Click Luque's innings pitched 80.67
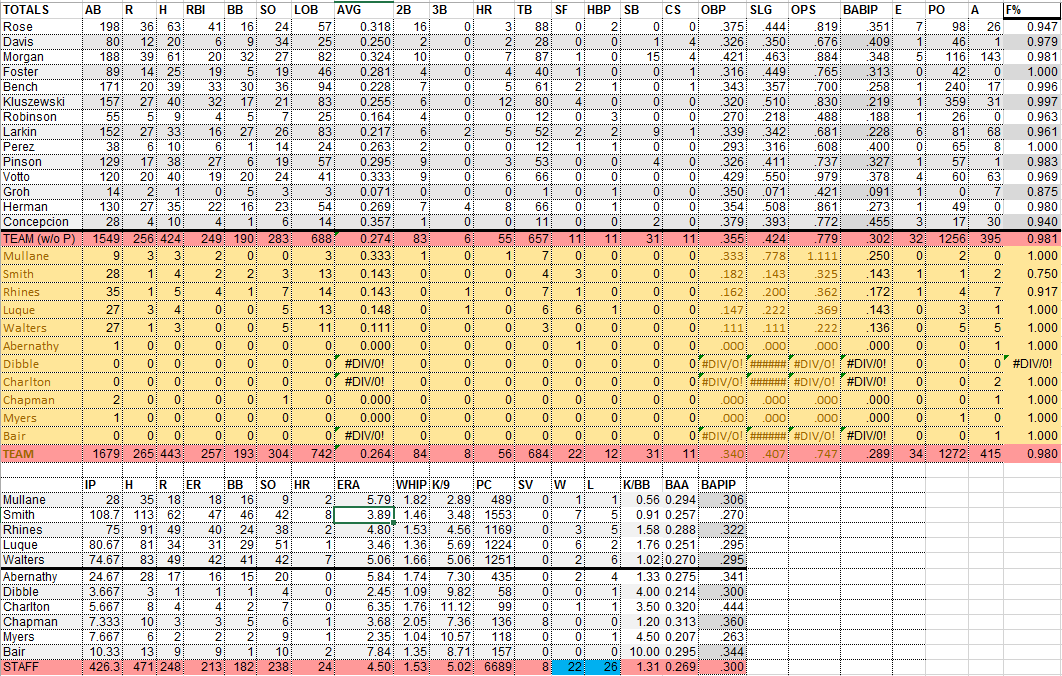The width and height of the screenshot is (1062, 676). tap(102, 545)
